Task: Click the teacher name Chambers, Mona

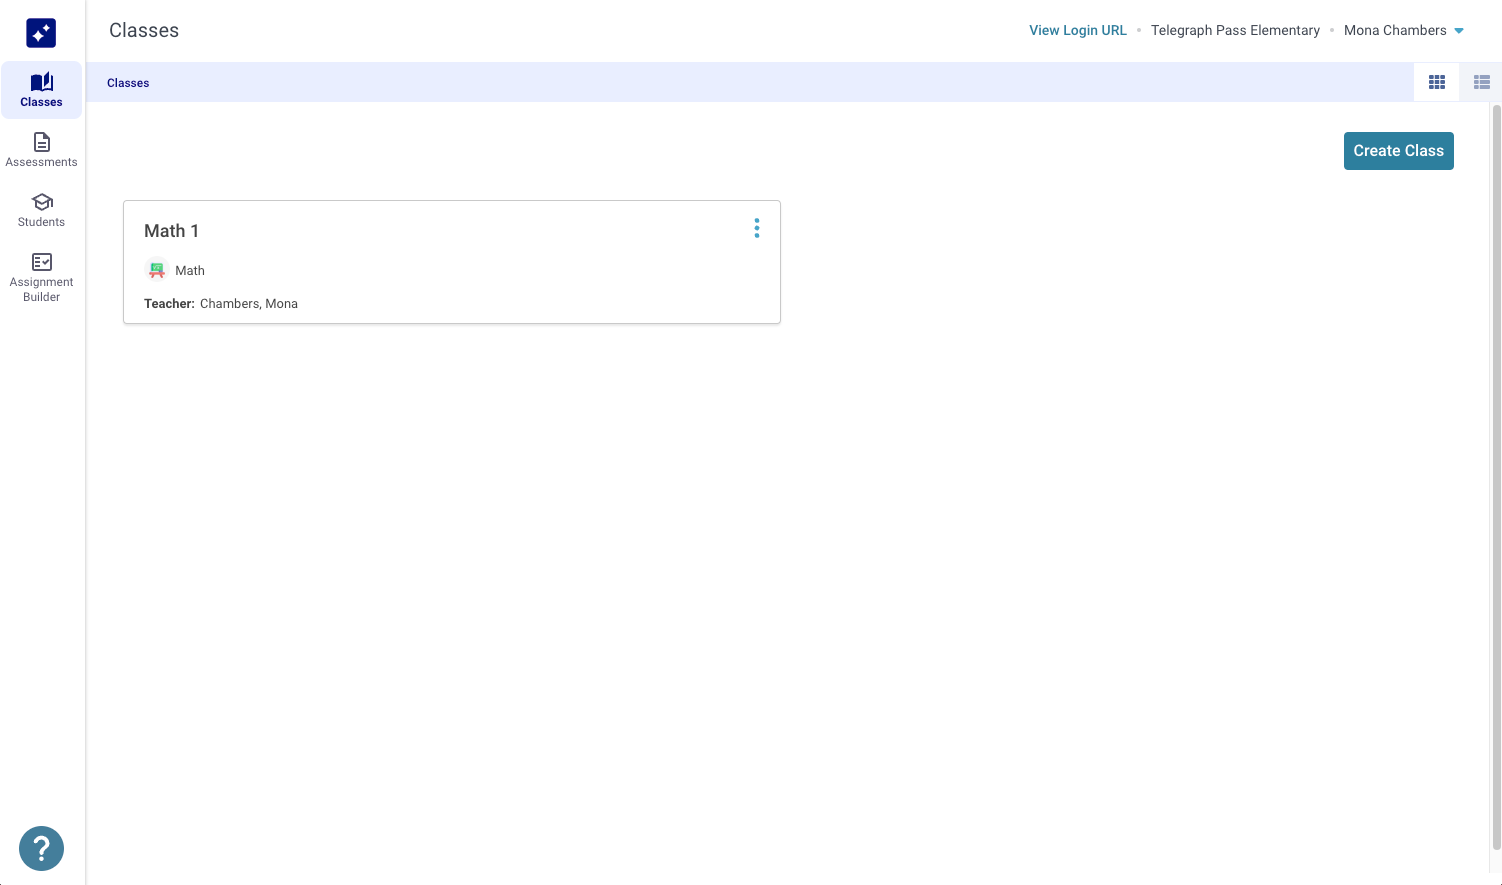Action: [x=249, y=304]
